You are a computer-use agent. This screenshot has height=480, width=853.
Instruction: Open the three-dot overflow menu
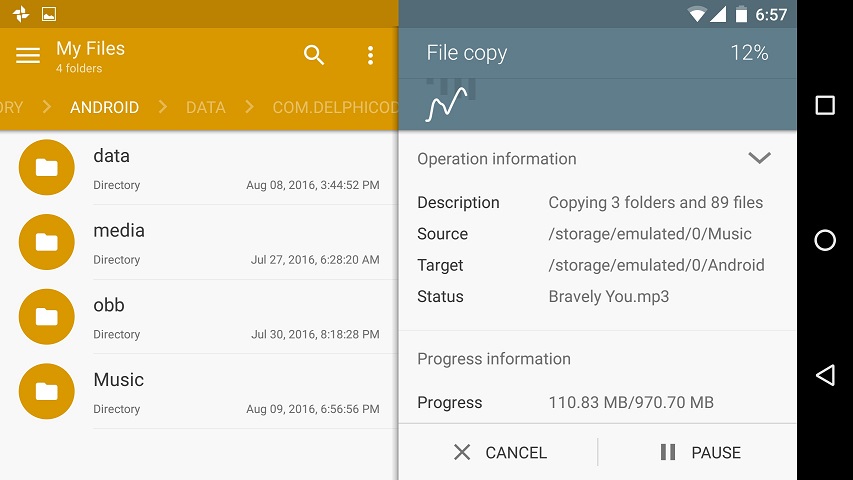click(370, 56)
